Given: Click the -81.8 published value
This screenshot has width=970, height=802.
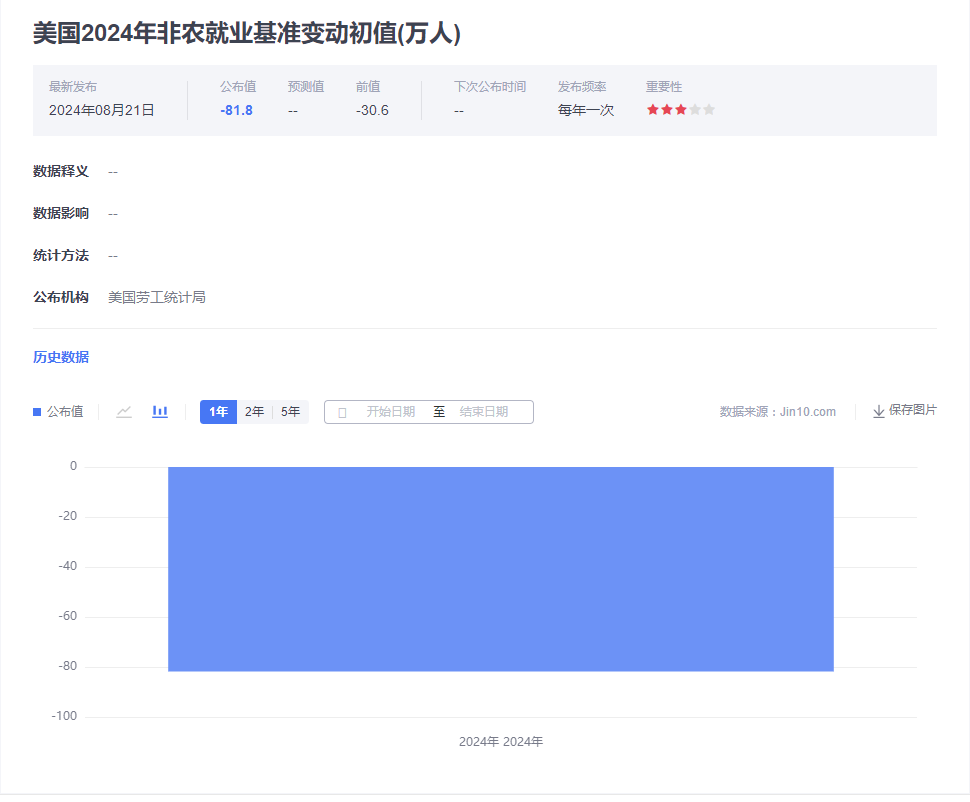Looking at the screenshot, I should [236, 110].
